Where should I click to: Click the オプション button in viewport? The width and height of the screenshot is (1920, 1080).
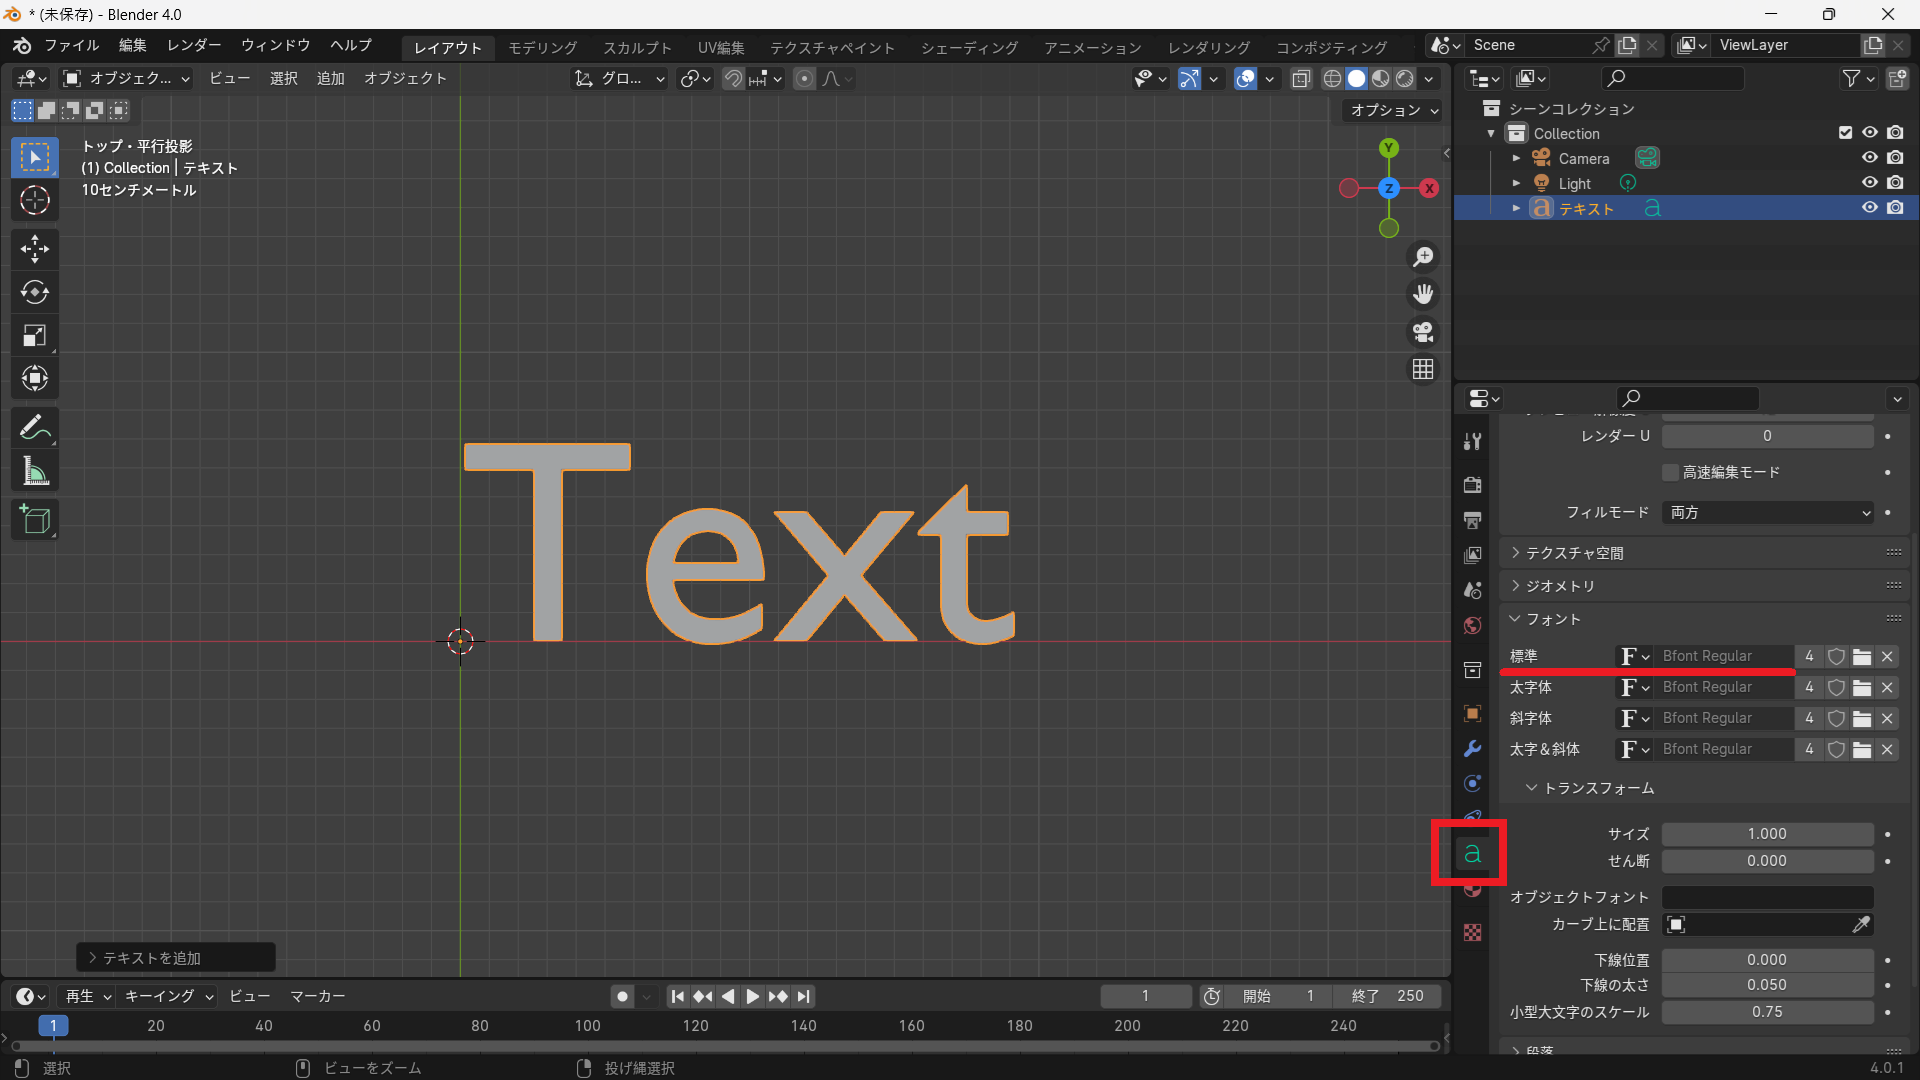click(1393, 110)
